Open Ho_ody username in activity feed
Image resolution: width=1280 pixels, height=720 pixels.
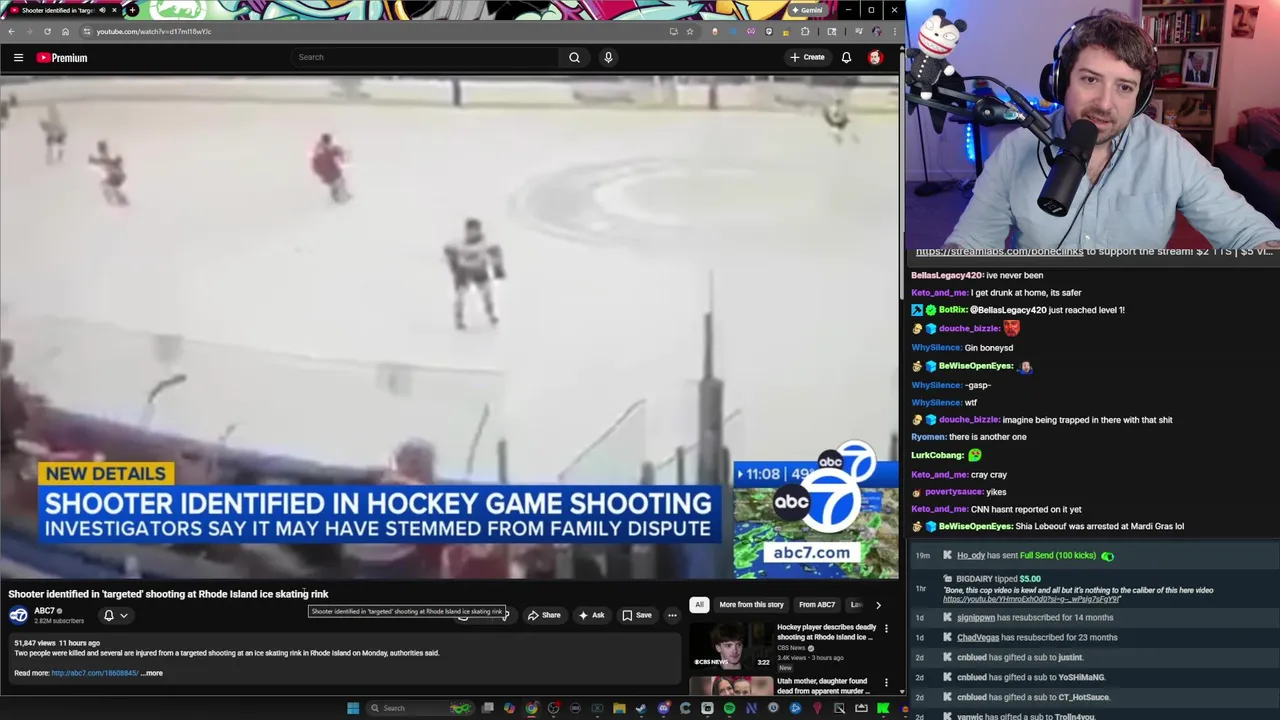point(971,555)
